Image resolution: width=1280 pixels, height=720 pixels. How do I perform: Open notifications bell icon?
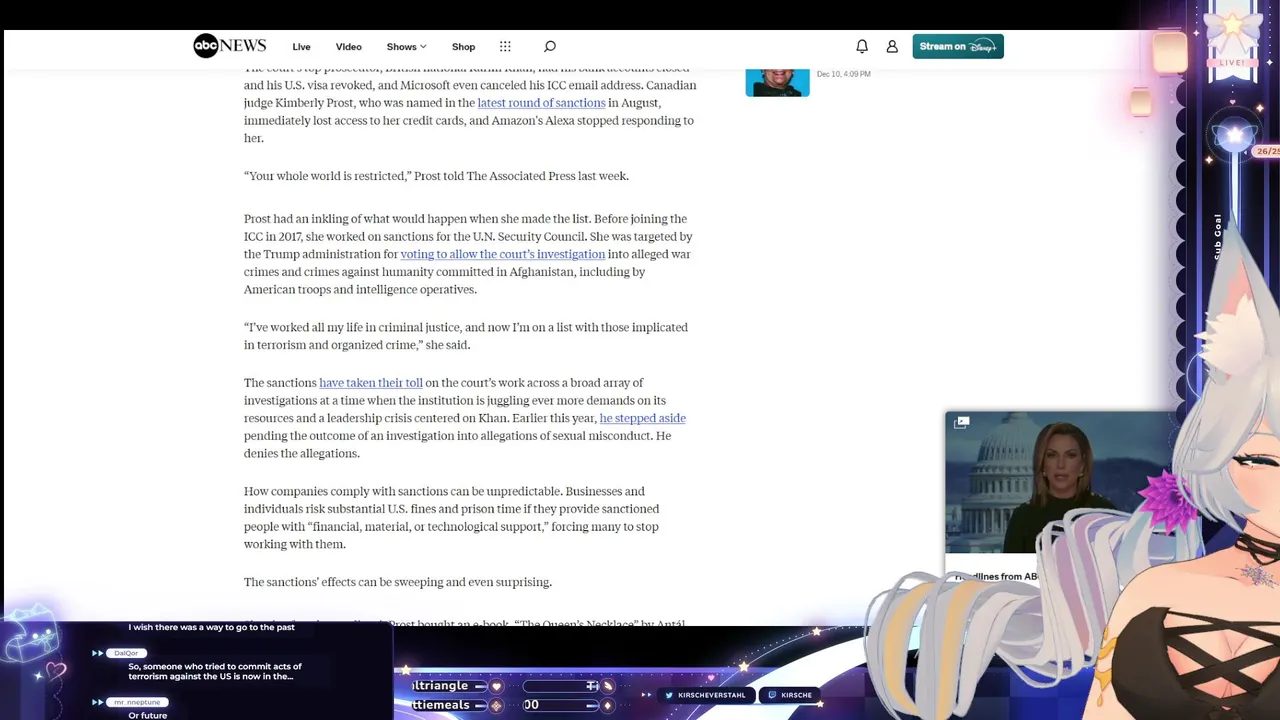[862, 46]
